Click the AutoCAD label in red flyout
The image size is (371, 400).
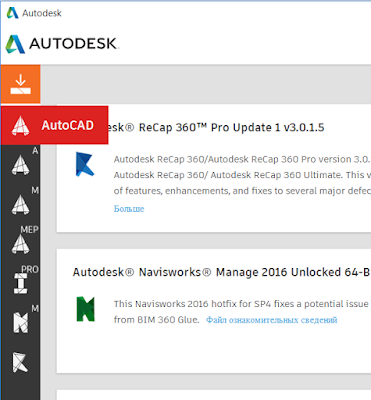(x=68, y=125)
